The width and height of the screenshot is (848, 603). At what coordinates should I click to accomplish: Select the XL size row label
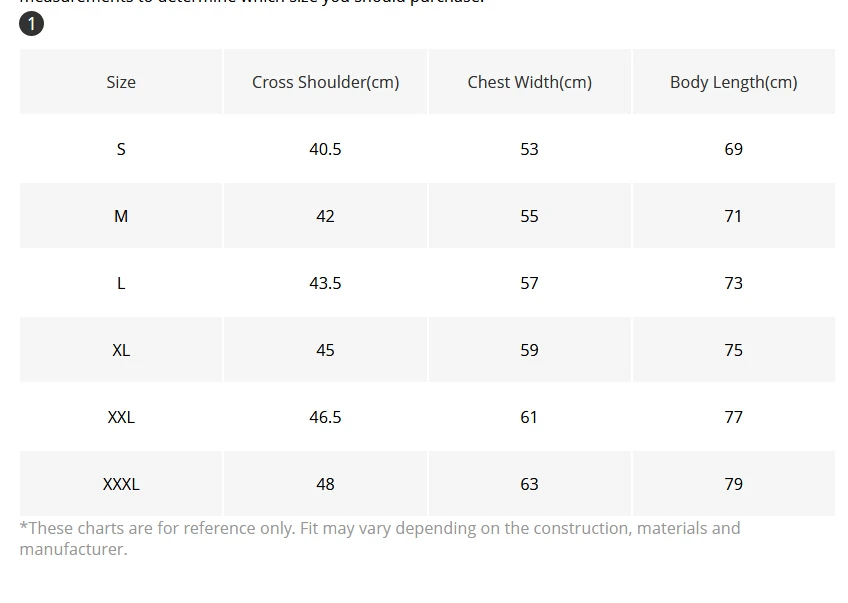click(x=121, y=350)
